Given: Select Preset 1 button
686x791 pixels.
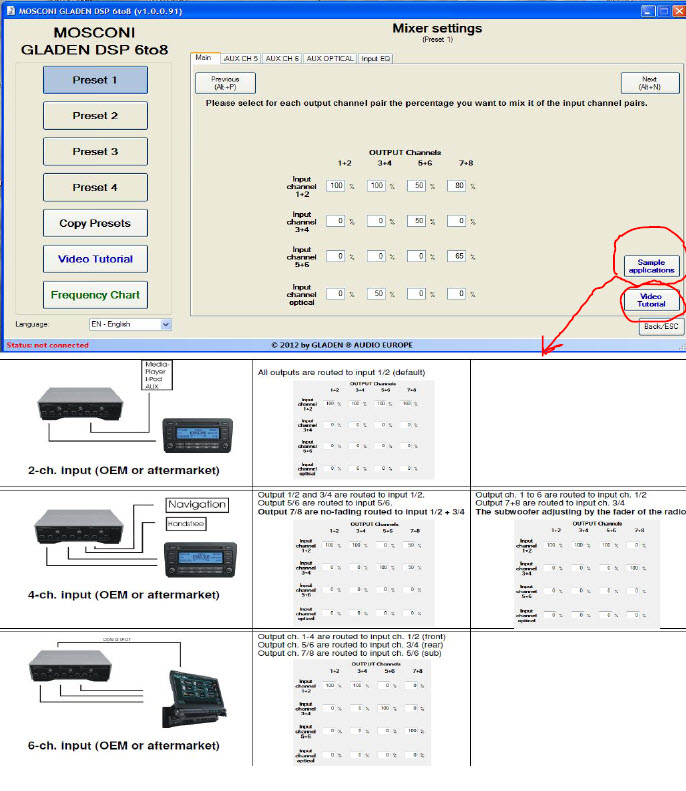Looking at the screenshot, I should (95, 80).
